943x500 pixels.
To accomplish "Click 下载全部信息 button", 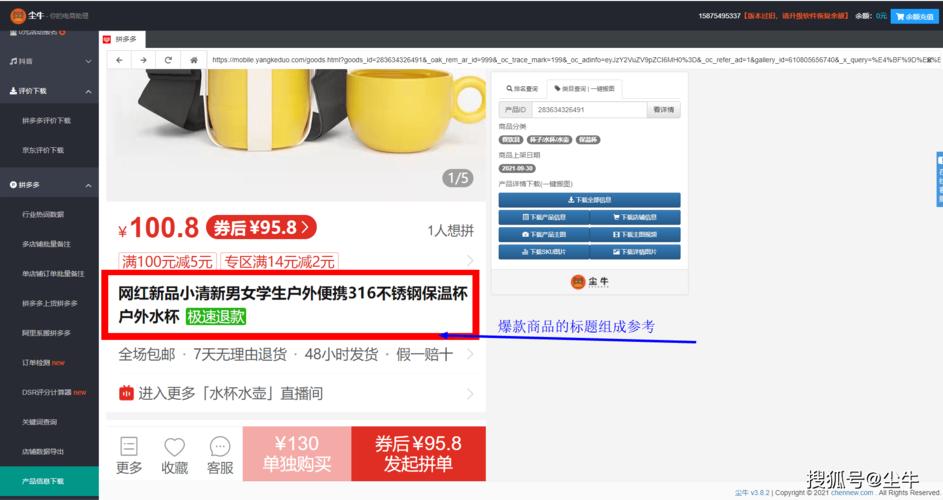I will (x=589, y=200).
